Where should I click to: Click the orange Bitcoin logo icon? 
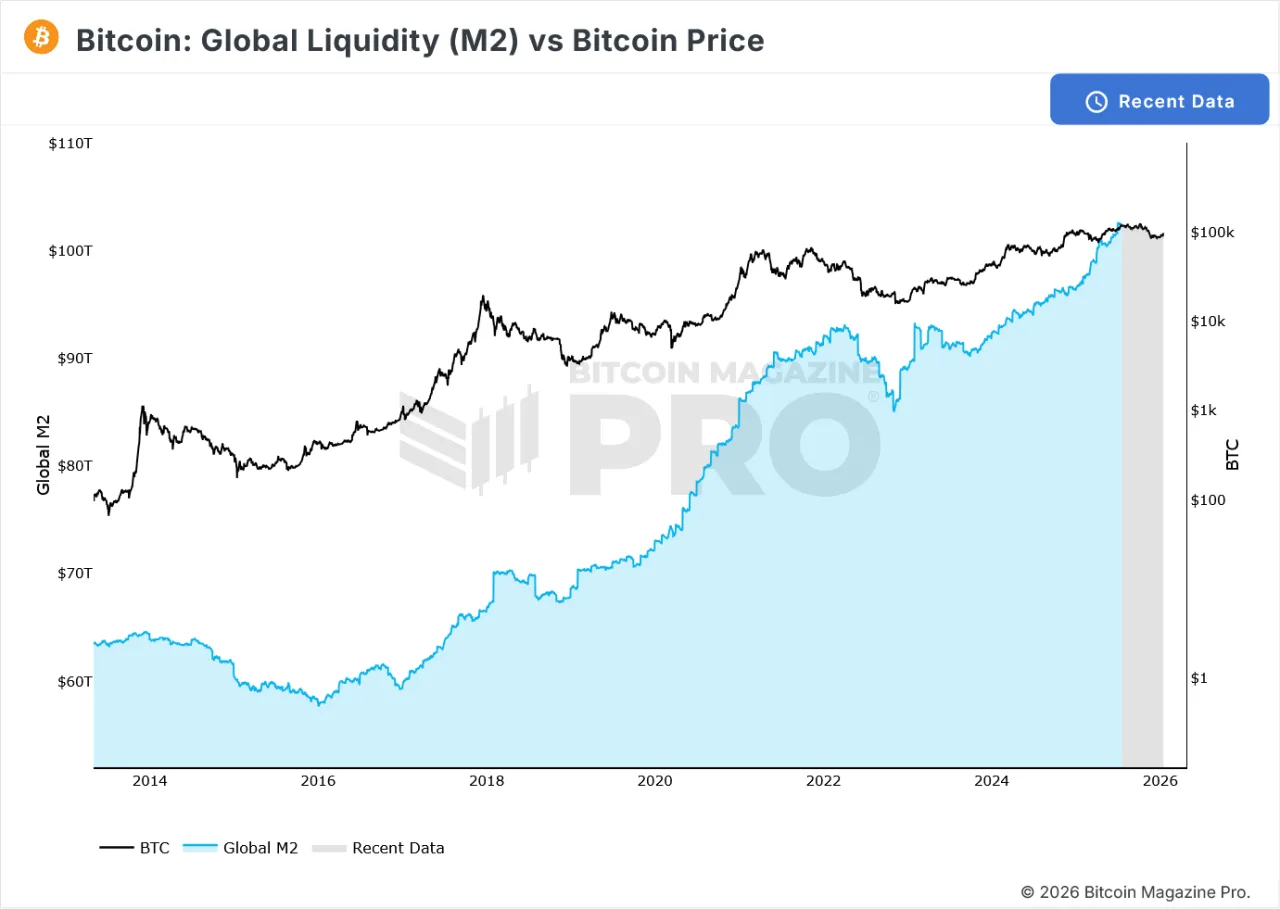42,38
